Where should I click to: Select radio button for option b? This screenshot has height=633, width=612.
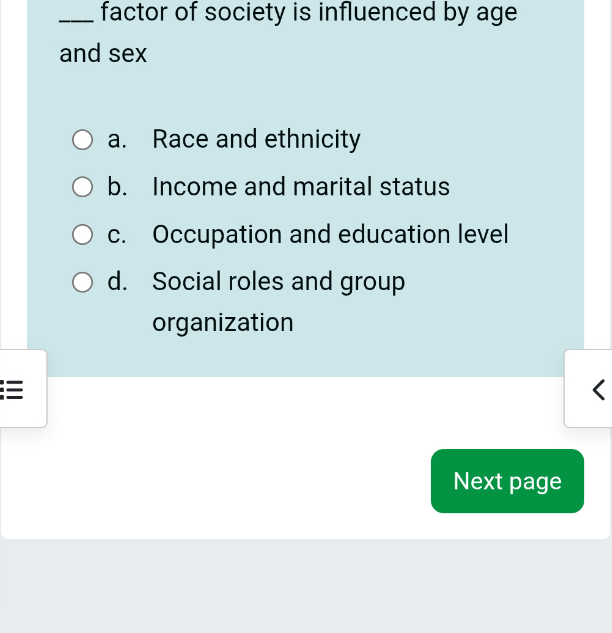click(82, 187)
